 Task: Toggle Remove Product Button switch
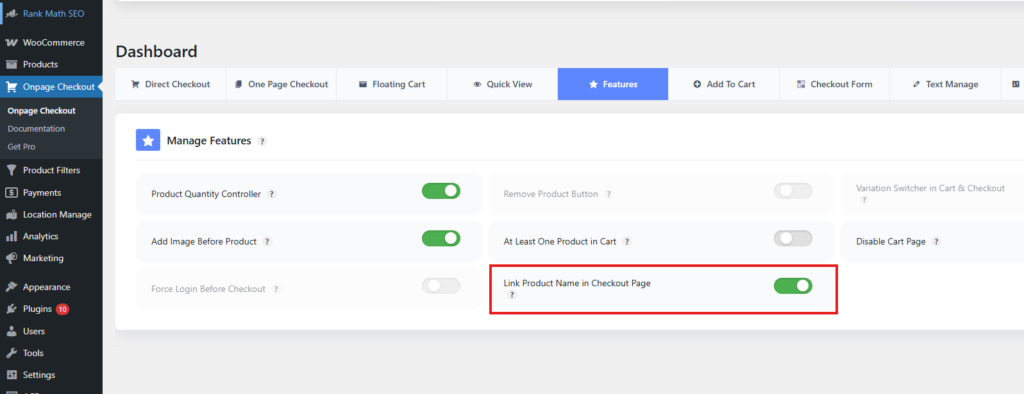(x=793, y=191)
